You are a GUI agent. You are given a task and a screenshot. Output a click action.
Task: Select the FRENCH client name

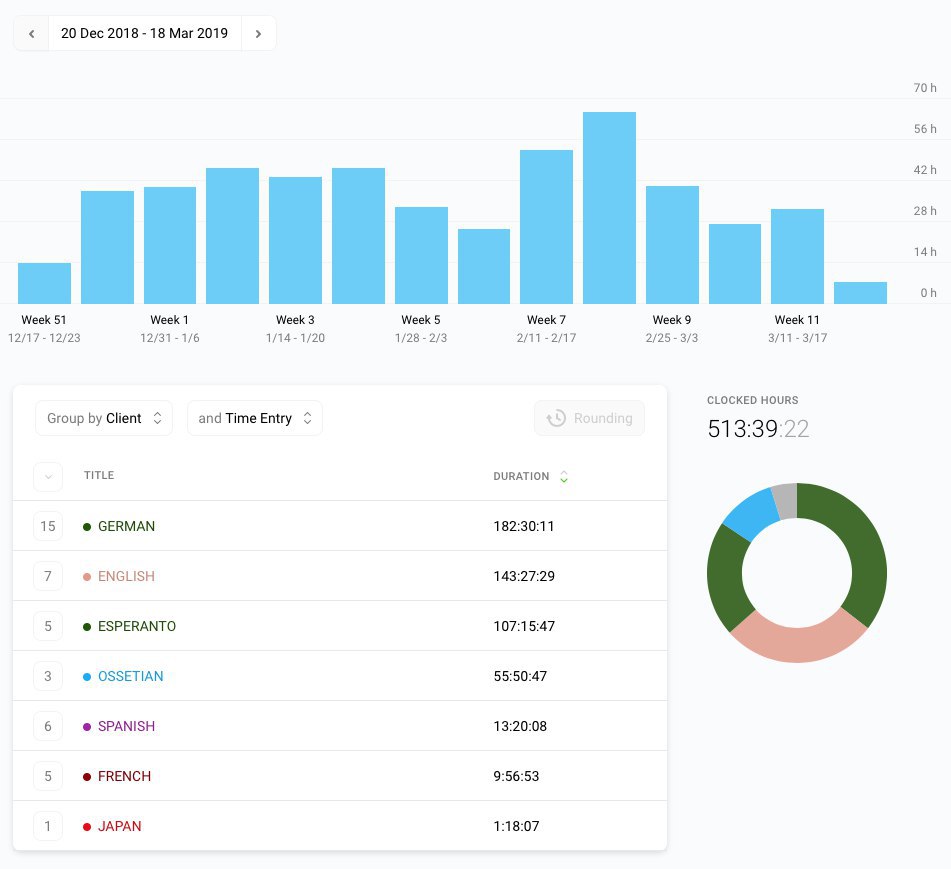pyautogui.click(x=124, y=776)
